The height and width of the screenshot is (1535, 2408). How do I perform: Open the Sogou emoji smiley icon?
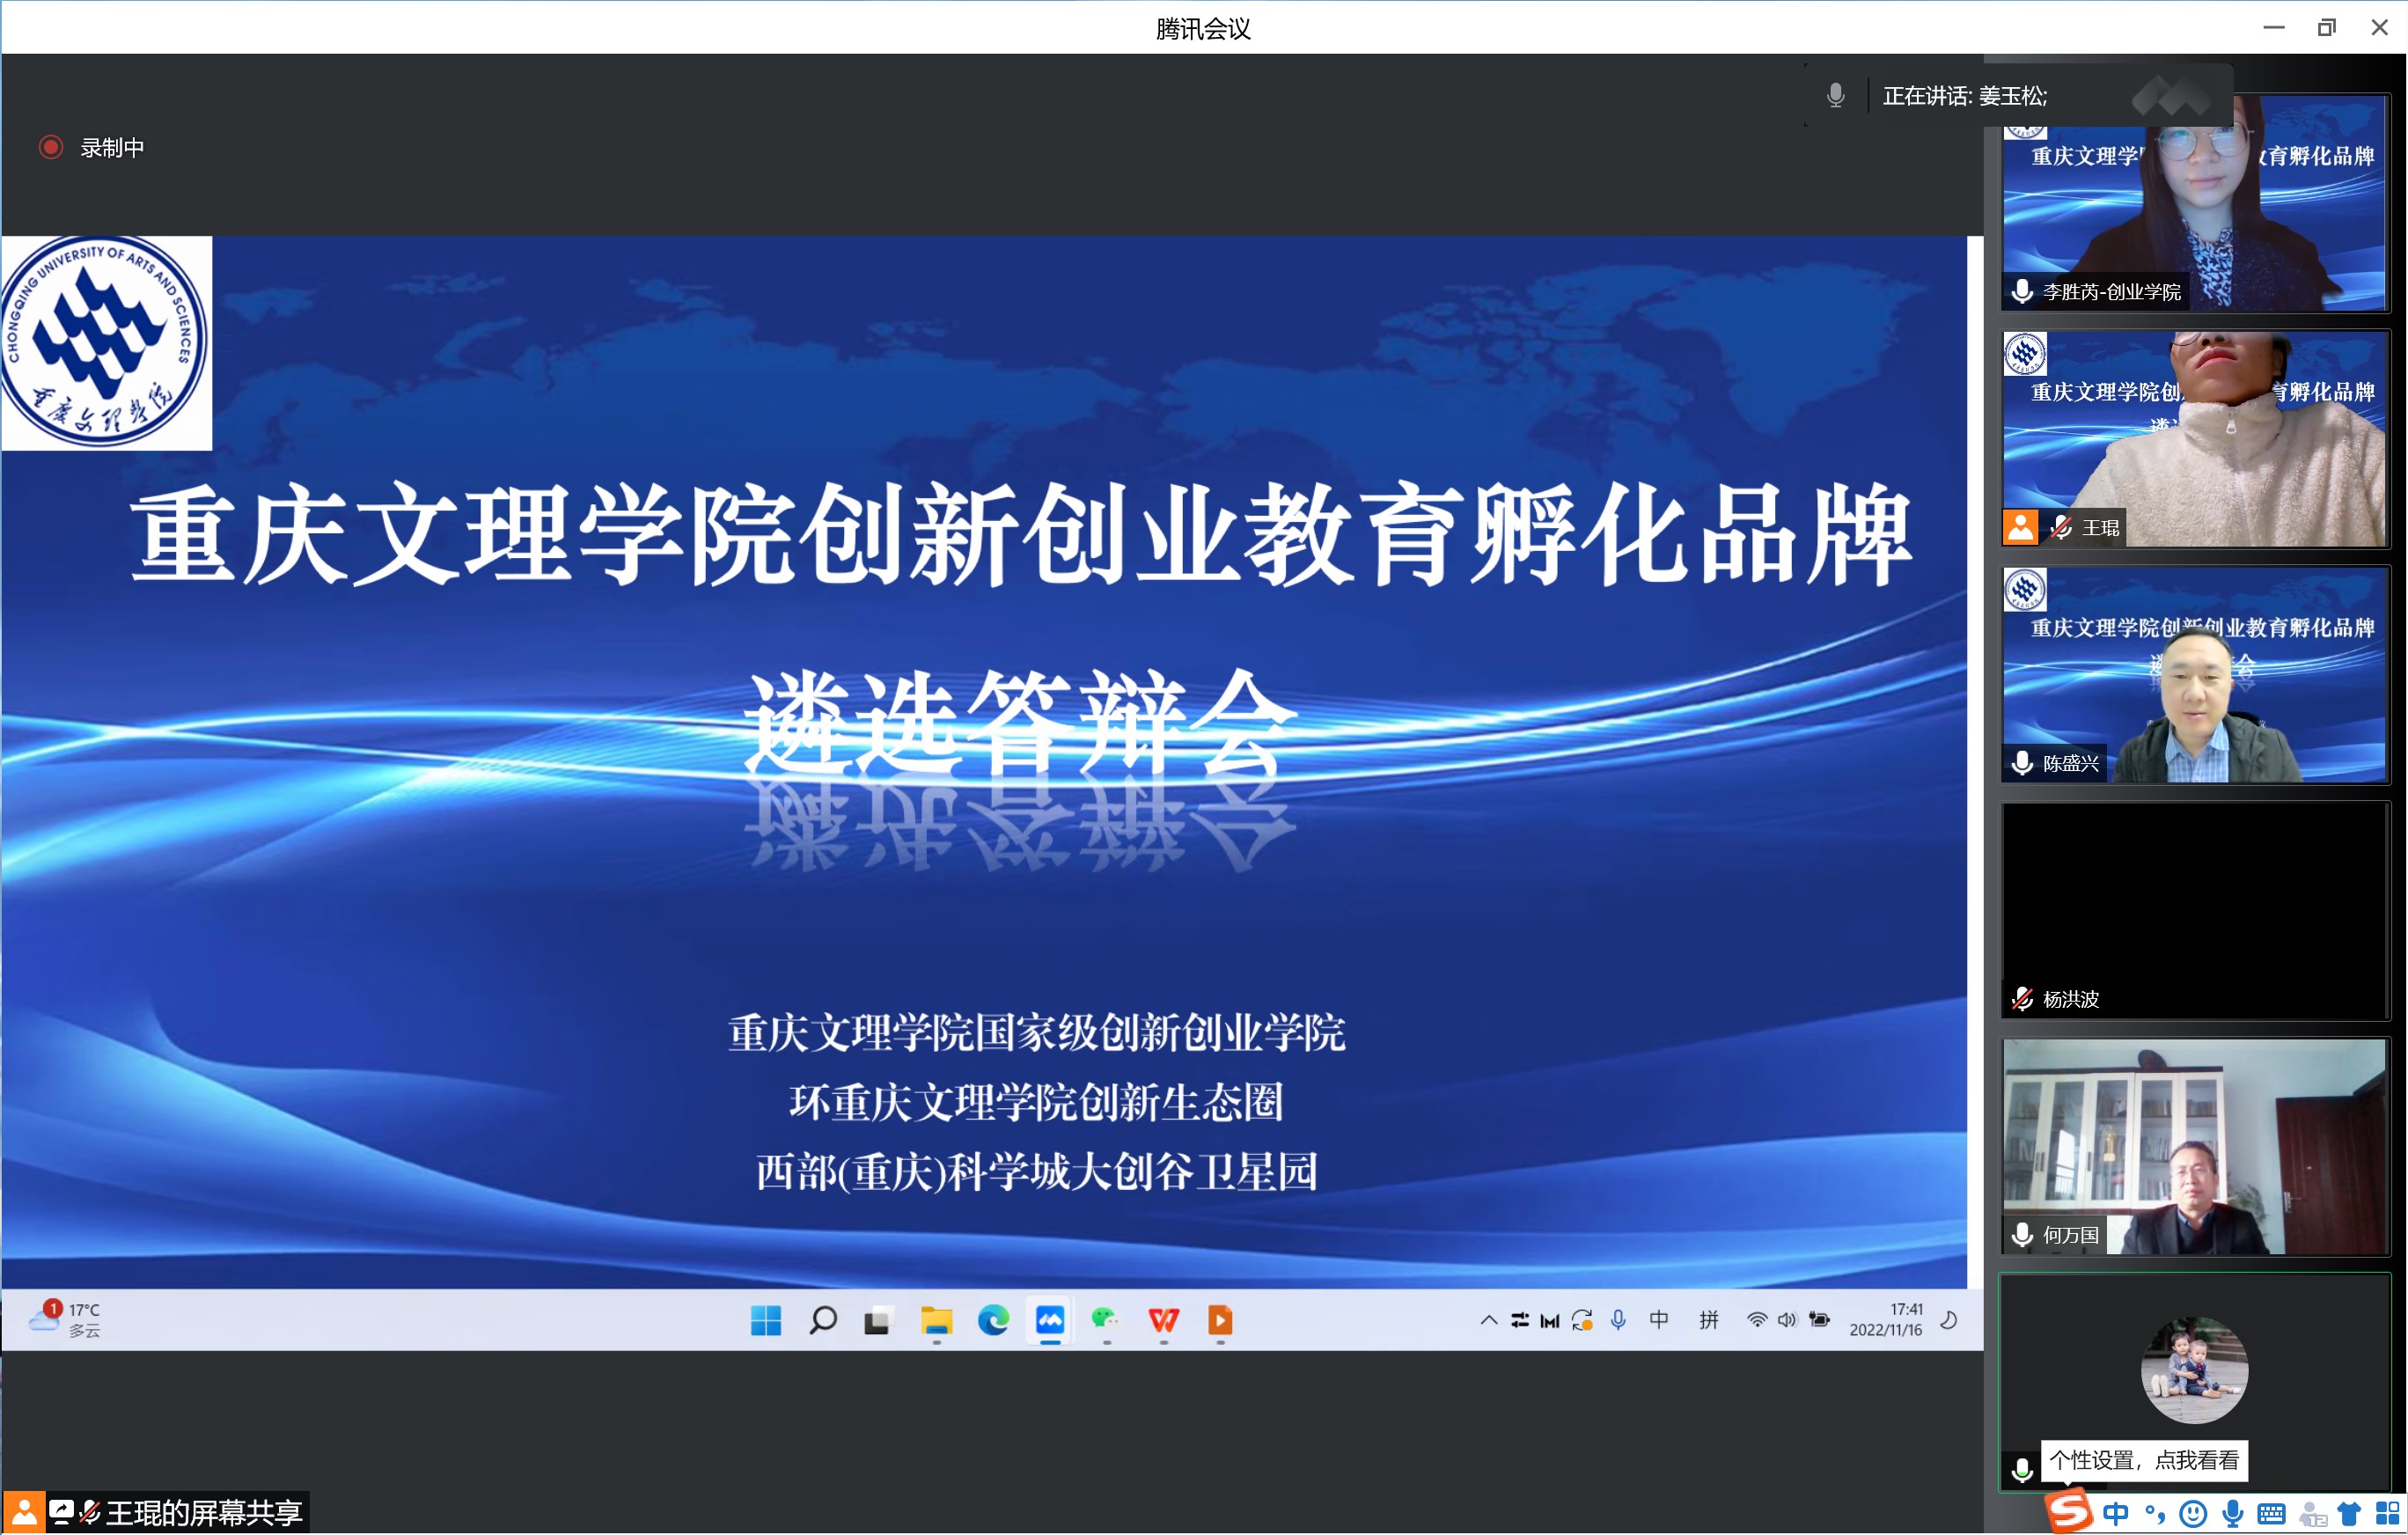coord(2193,1514)
